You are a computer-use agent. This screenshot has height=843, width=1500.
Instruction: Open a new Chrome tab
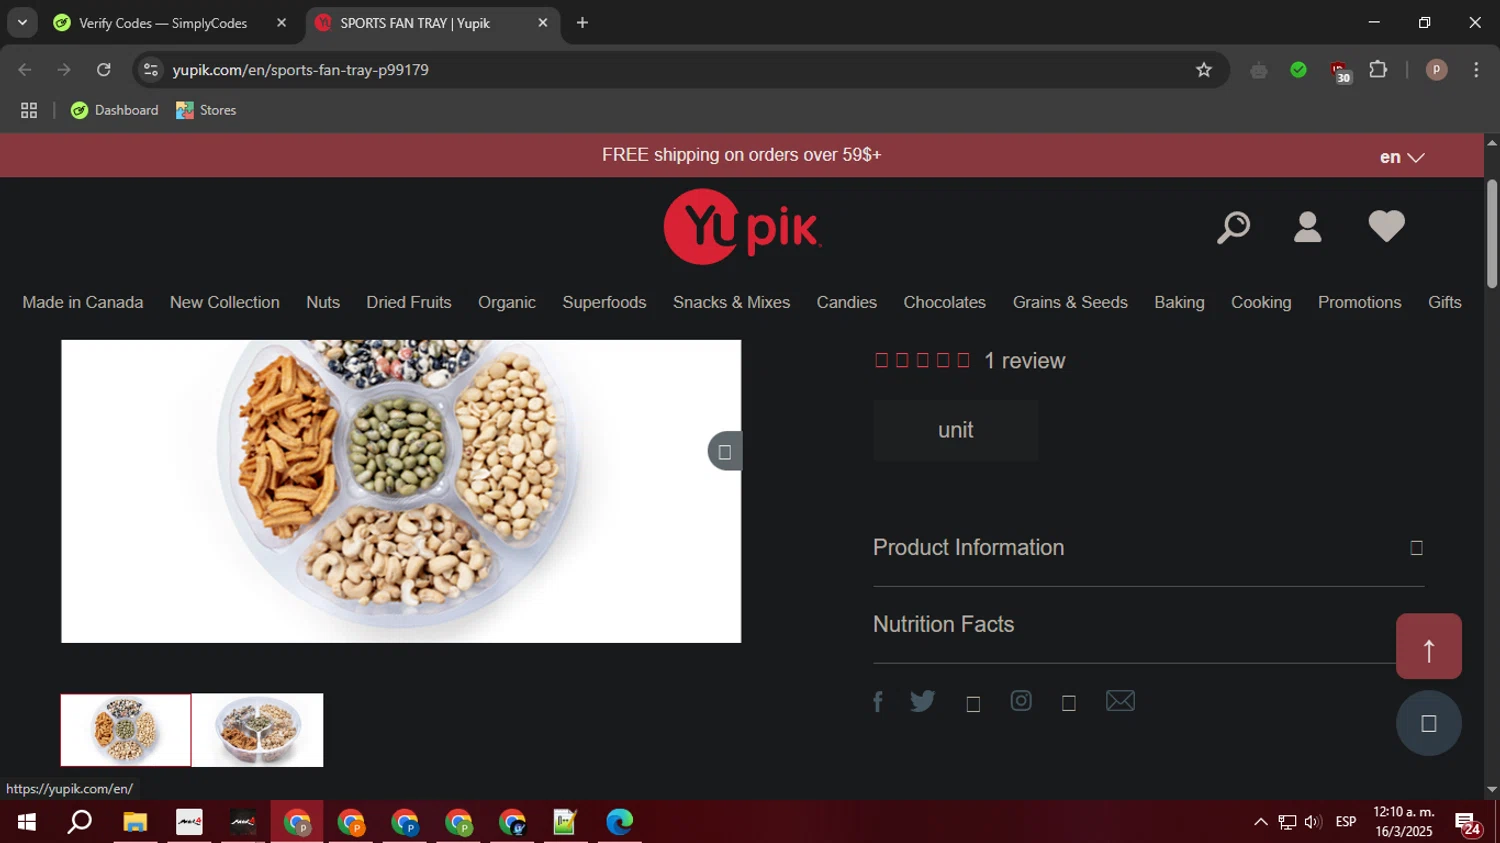tap(582, 23)
